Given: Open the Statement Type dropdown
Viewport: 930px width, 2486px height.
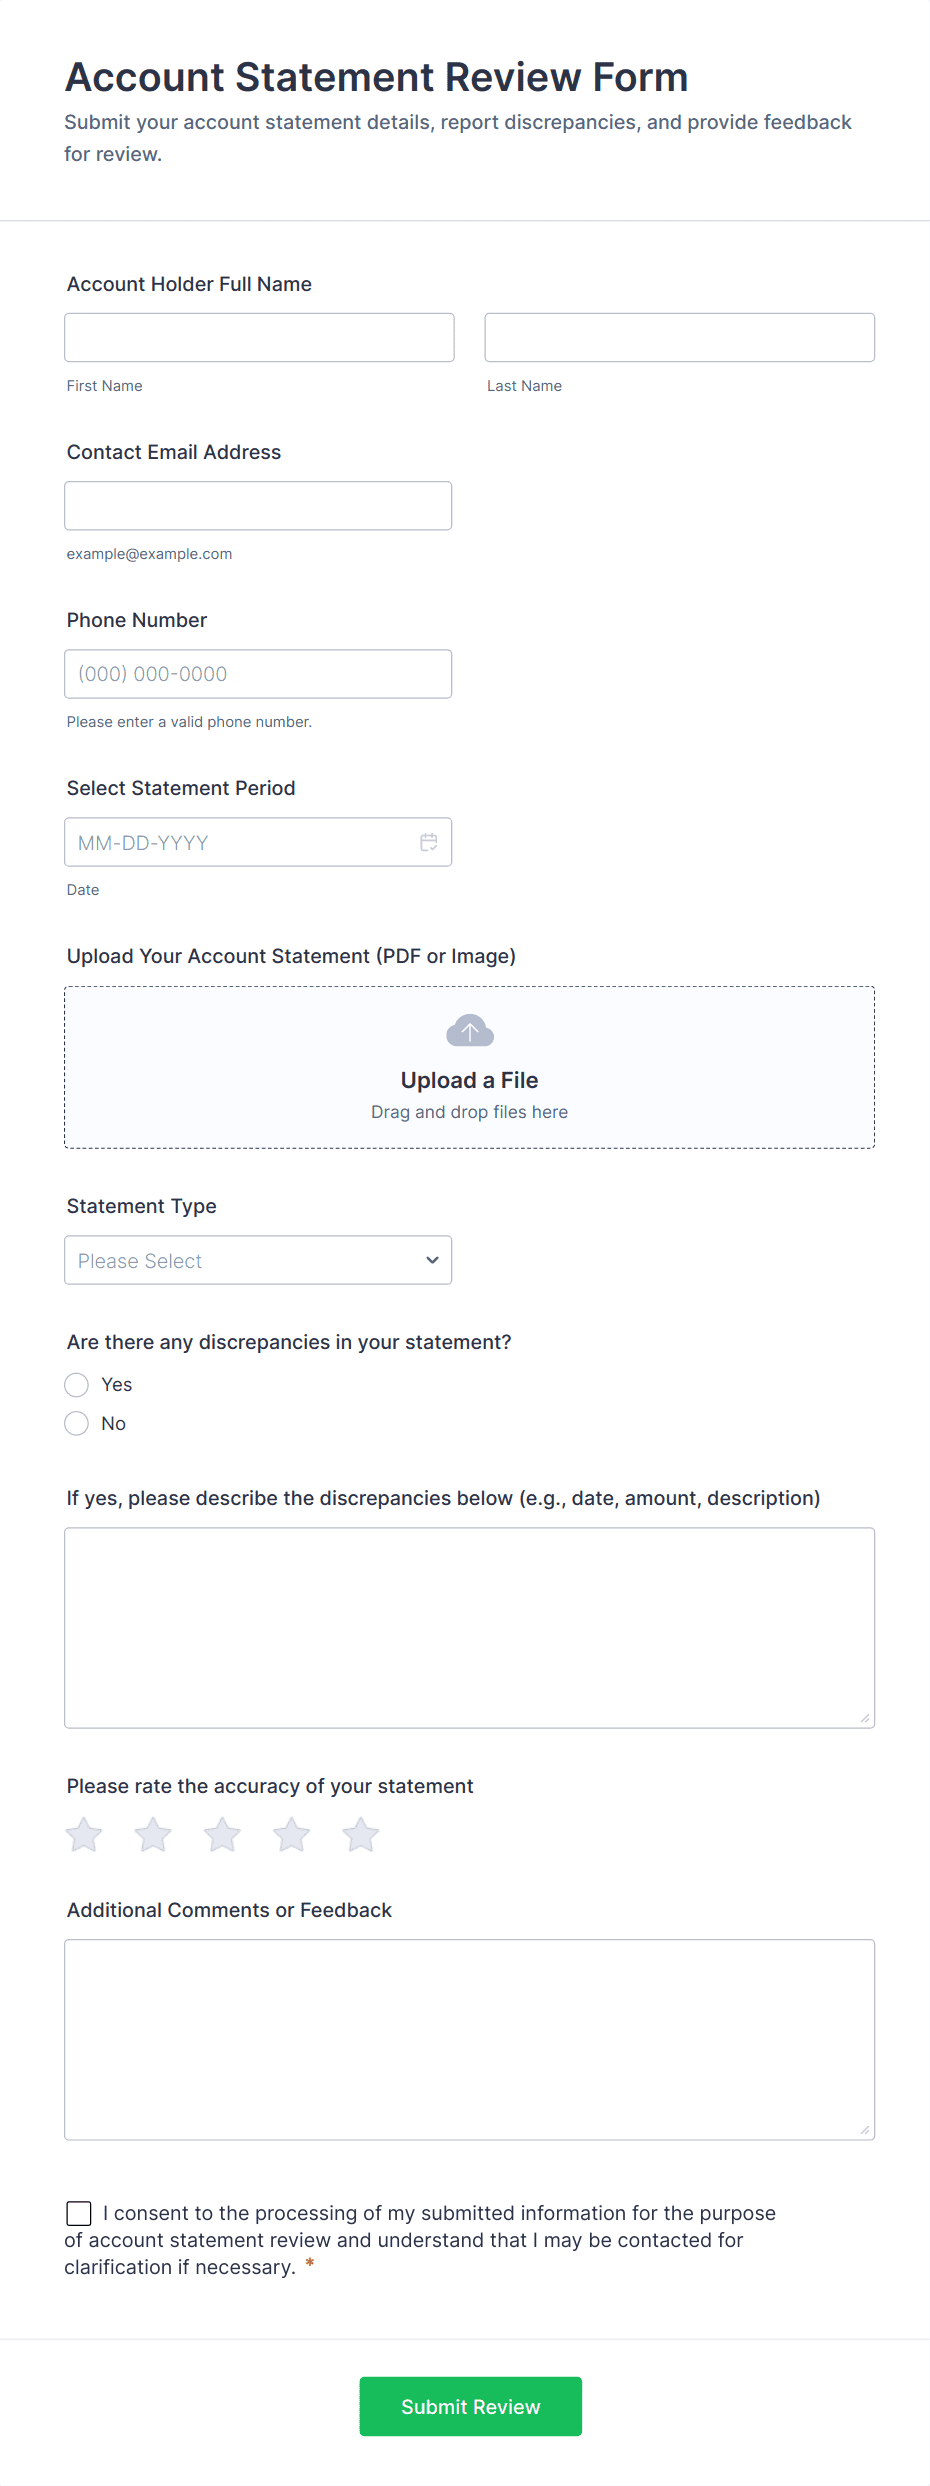Looking at the screenshot, I should click(x=257, y=1260).
